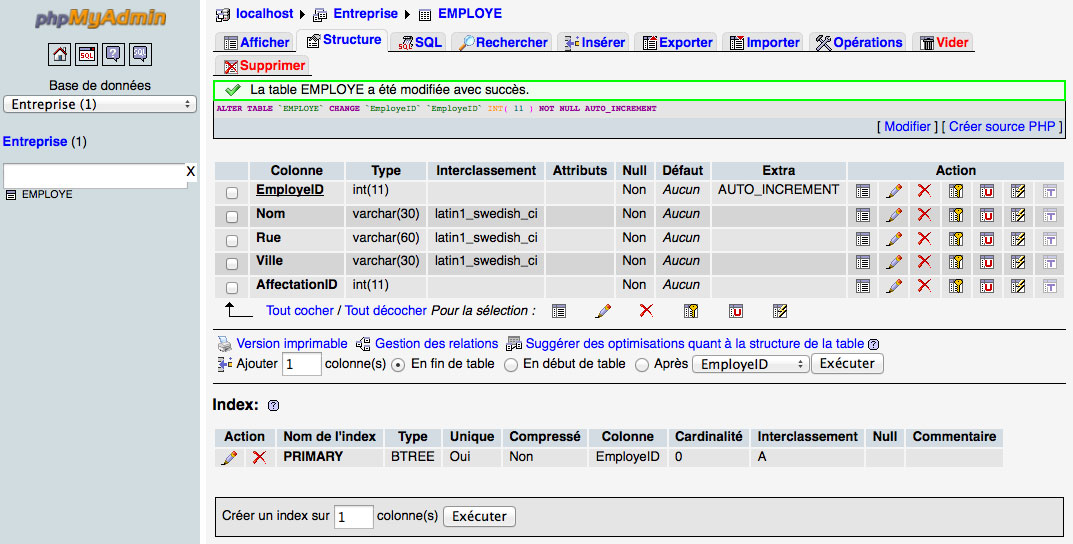Browse distinct values of AffectationID column
This screenshot has height=544, width=1073.
(863, 286)
